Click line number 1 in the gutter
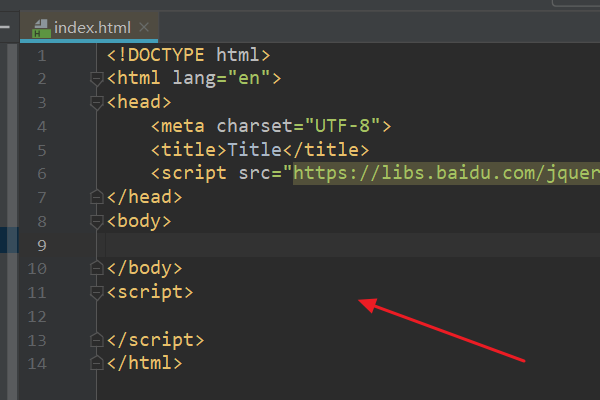 point(42,56)
